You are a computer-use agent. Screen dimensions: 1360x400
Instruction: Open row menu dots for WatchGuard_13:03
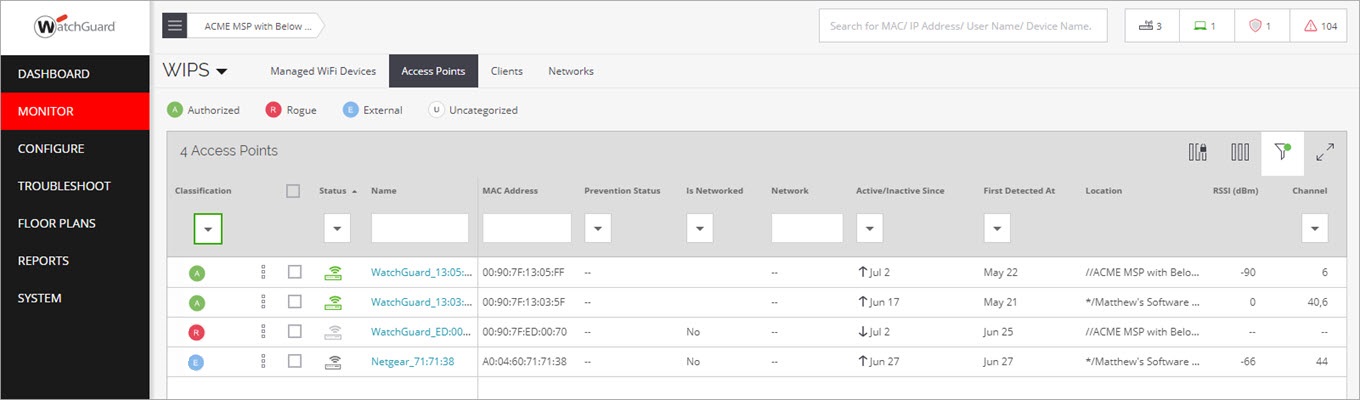tap(263, 302)
